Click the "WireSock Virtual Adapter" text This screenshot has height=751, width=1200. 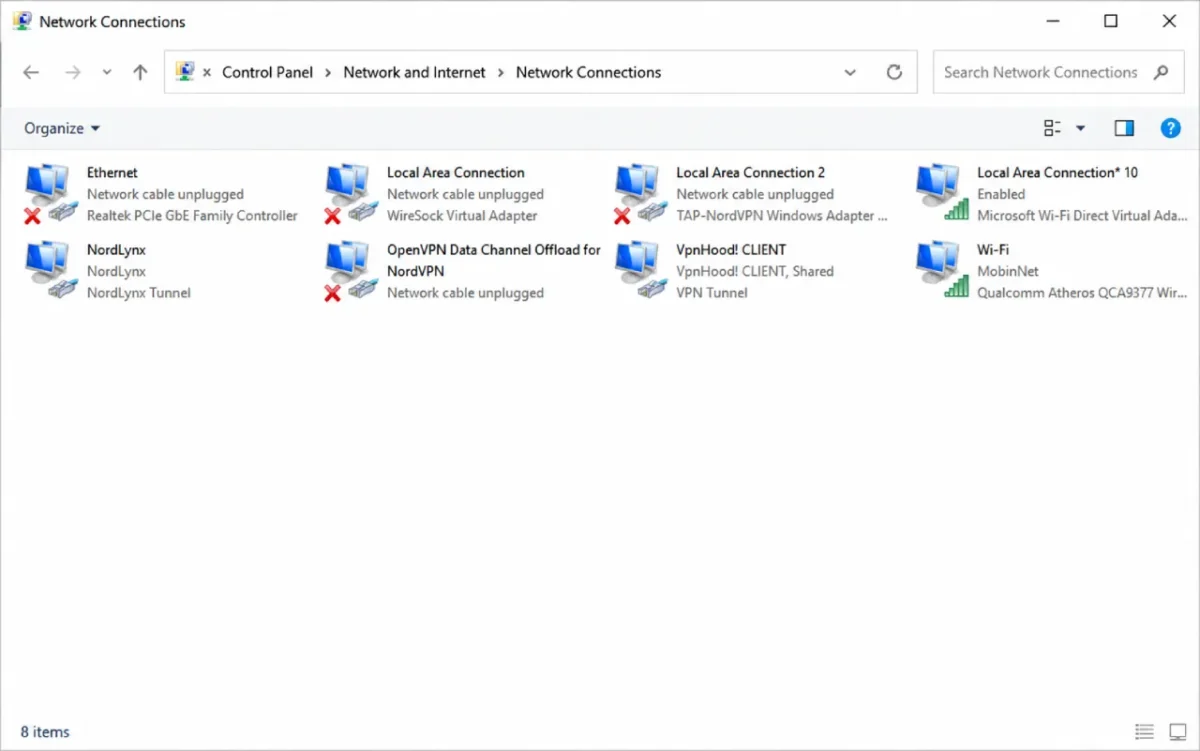click(462, 215)
